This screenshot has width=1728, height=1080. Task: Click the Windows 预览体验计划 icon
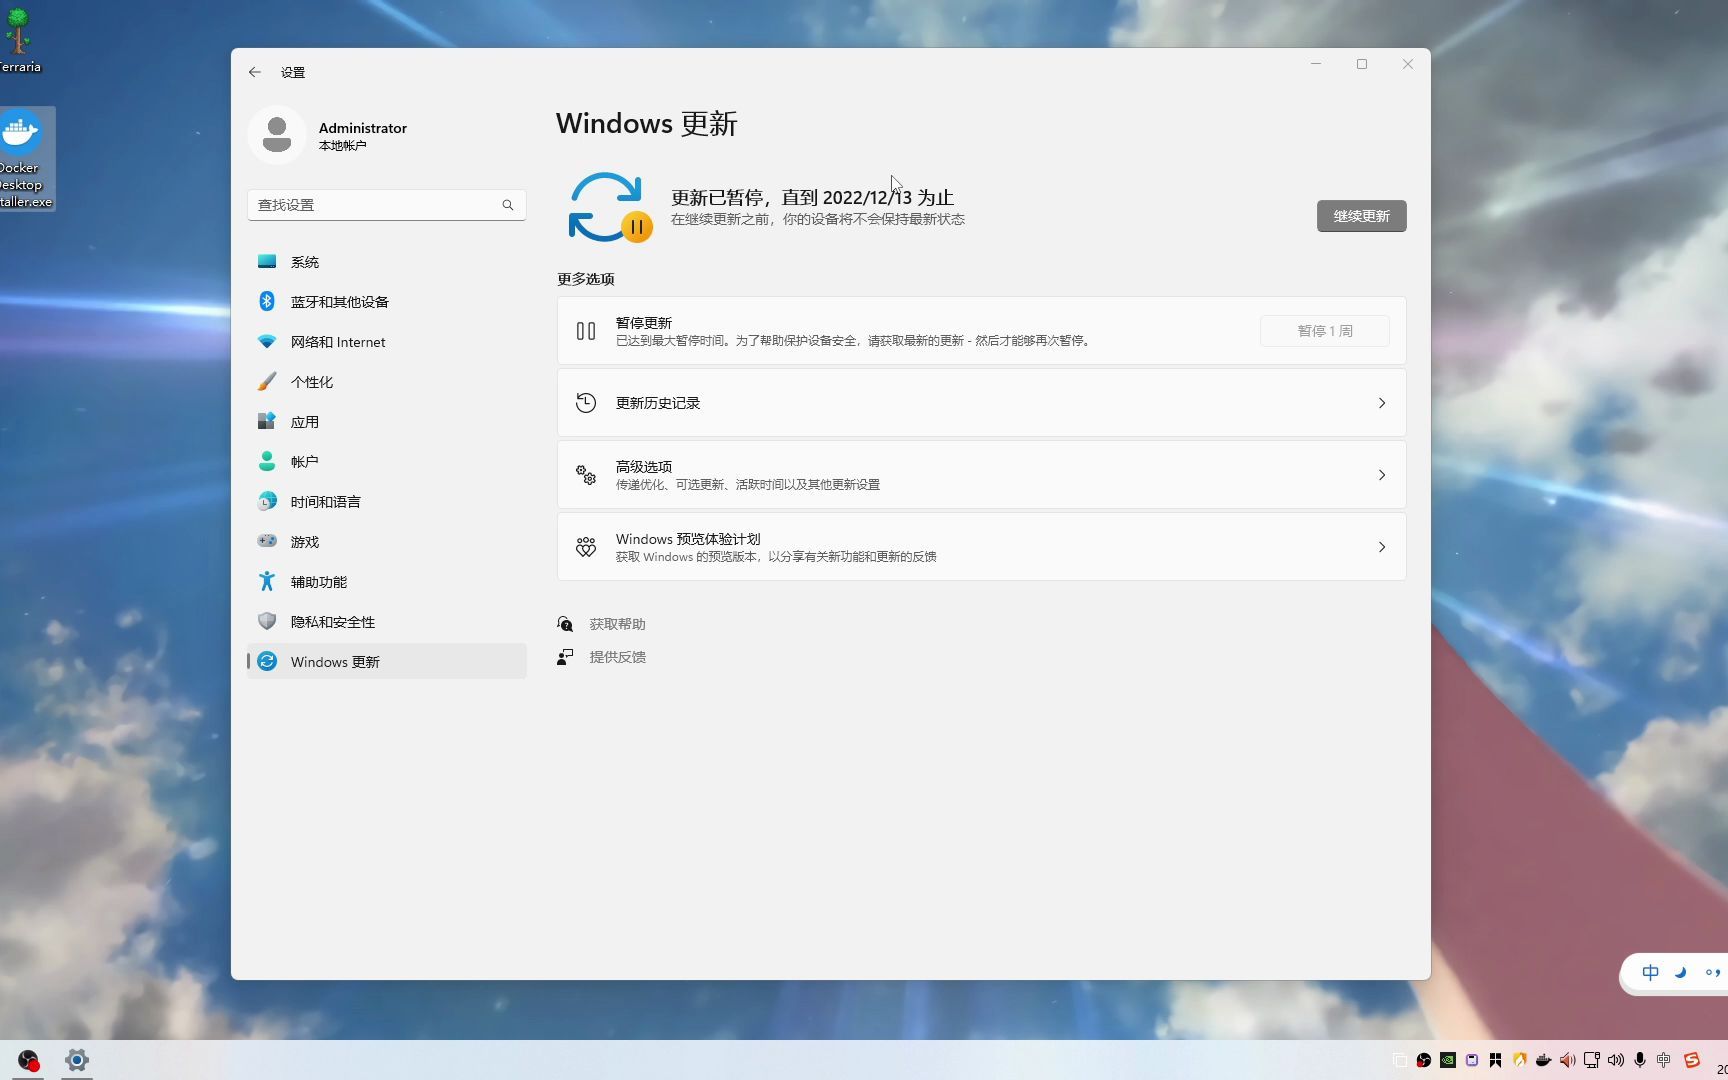[x=586, y=547]
